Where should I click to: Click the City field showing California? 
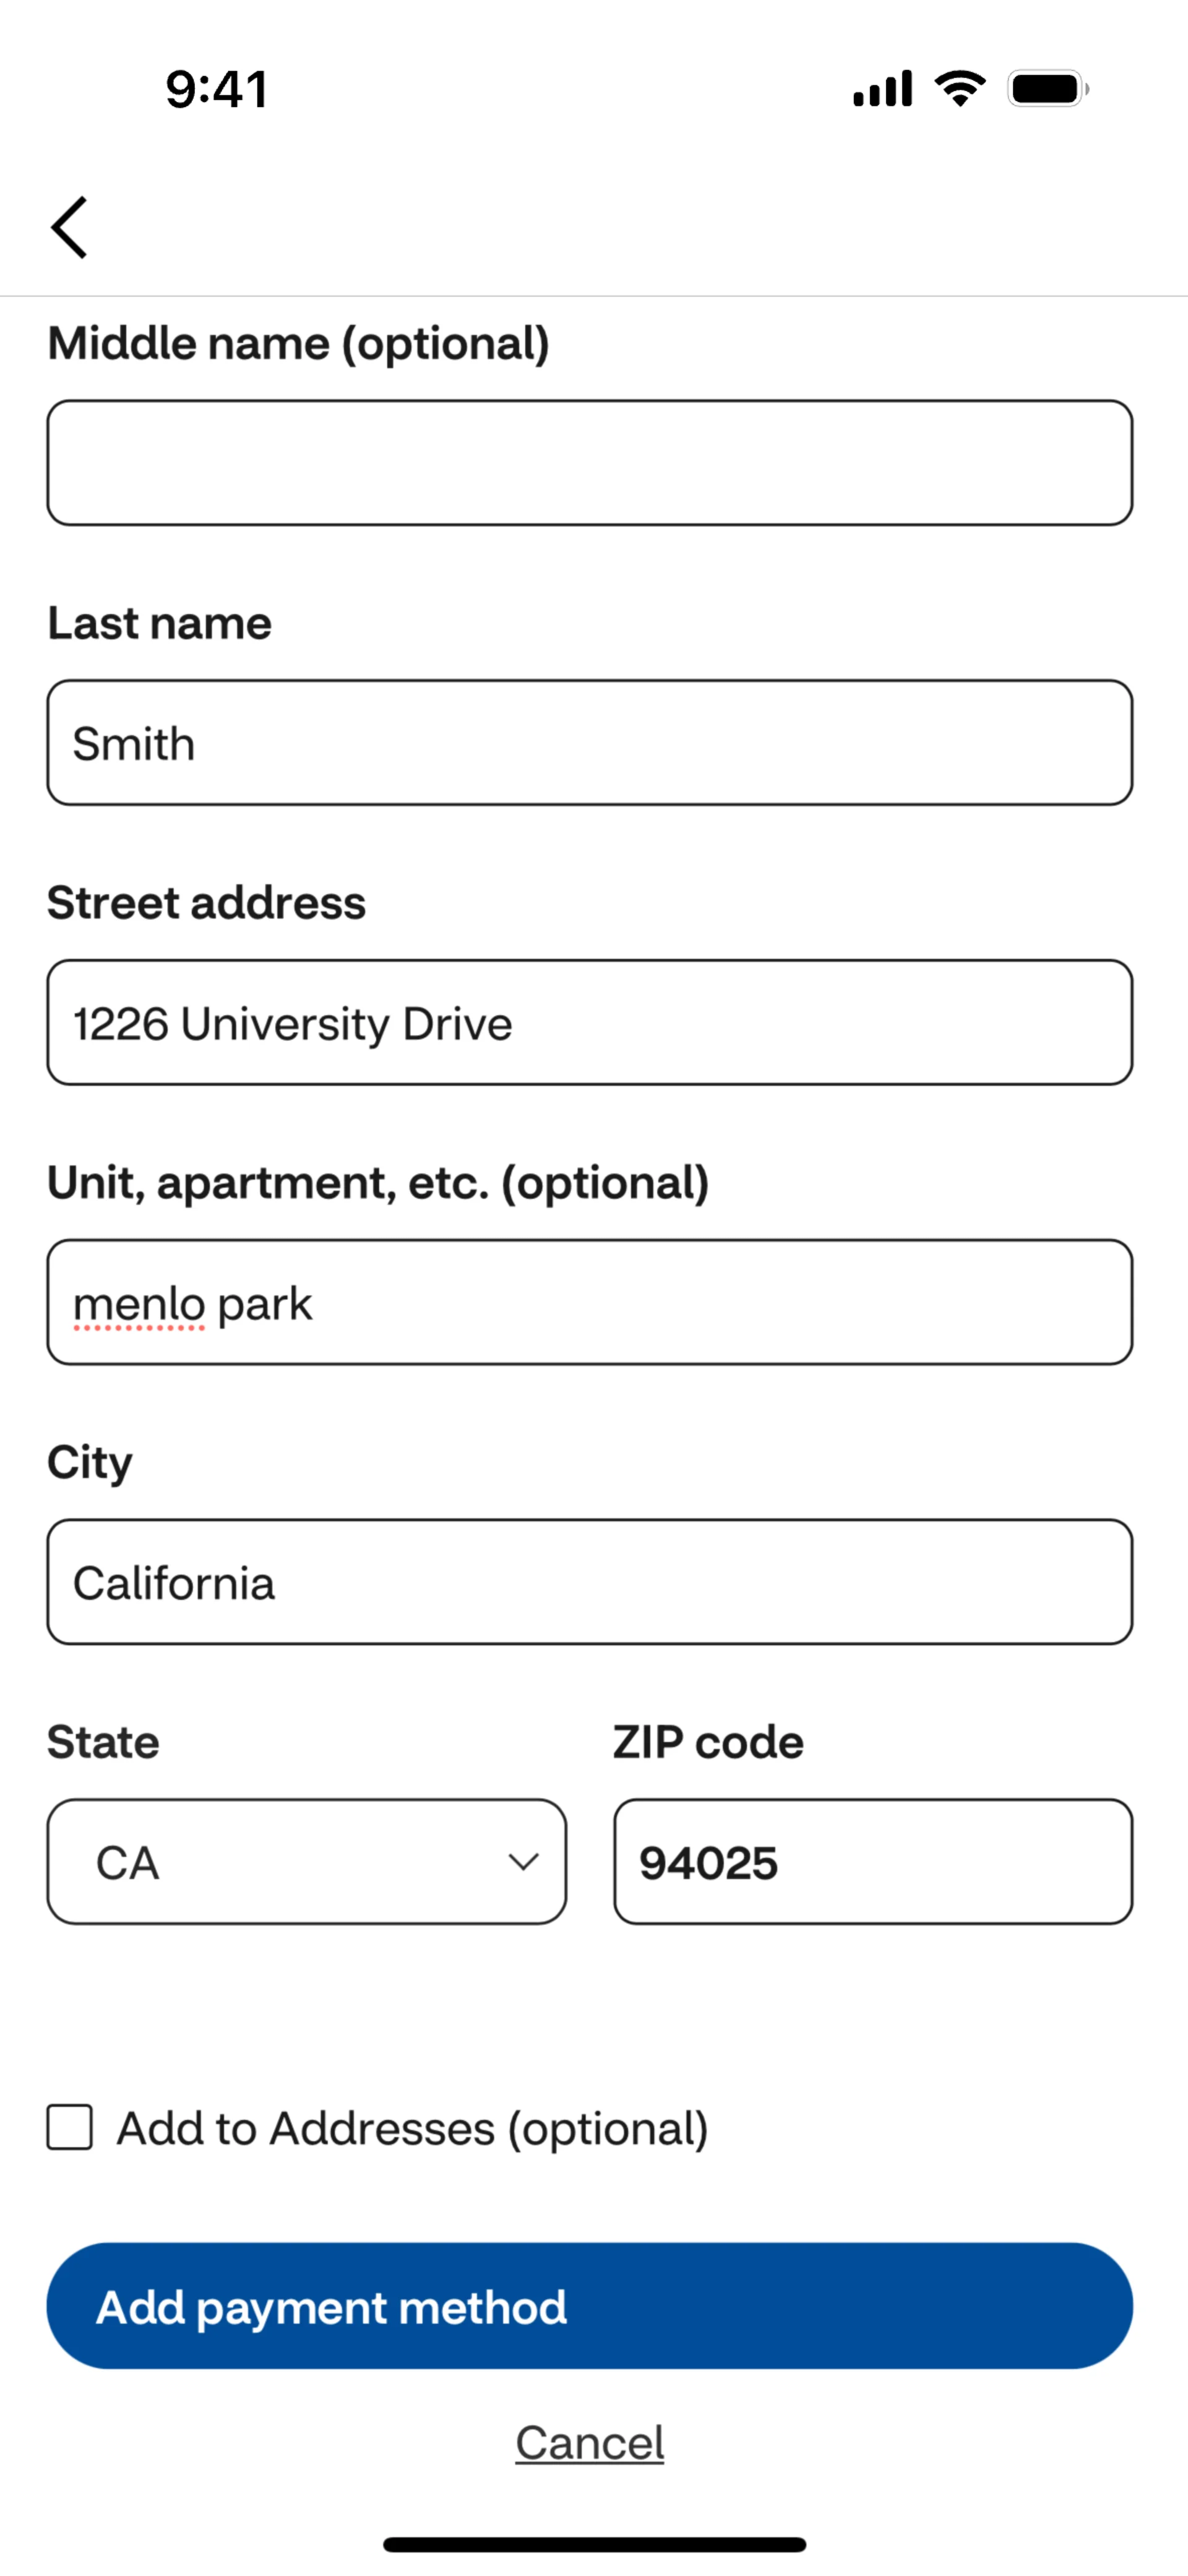590,1582
